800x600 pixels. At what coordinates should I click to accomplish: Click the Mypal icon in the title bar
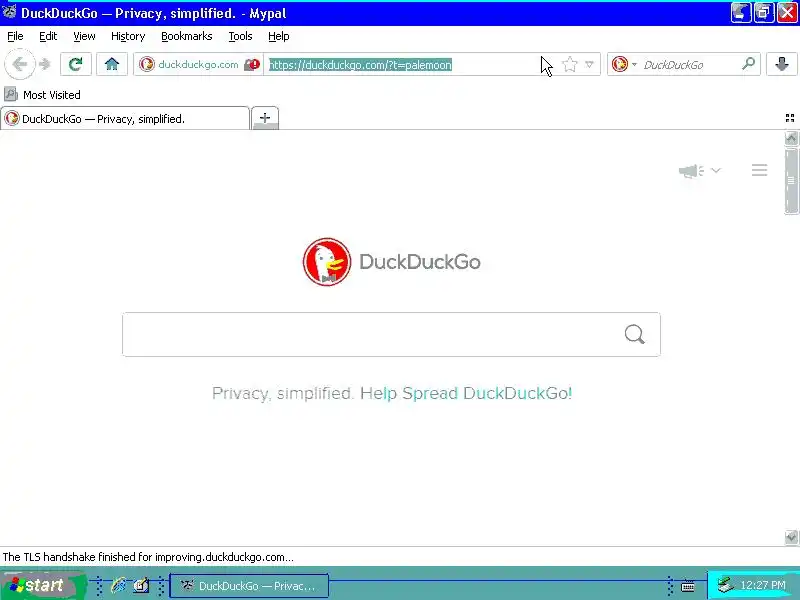pos(9,11)
